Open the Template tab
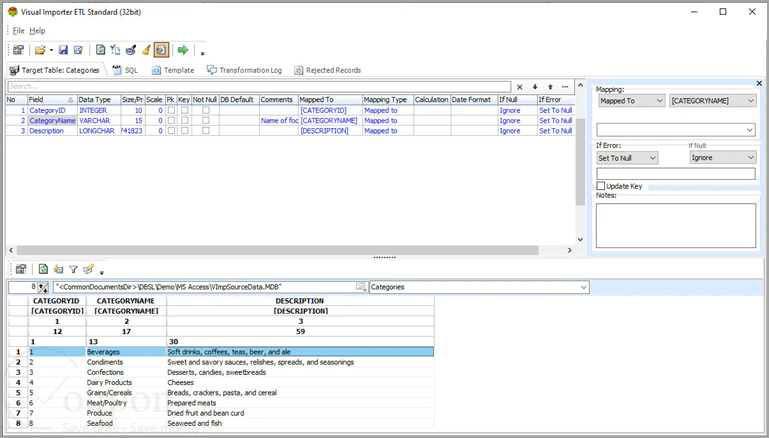The height and width of the screenshot is (438, 769). [x=173, y=70]
